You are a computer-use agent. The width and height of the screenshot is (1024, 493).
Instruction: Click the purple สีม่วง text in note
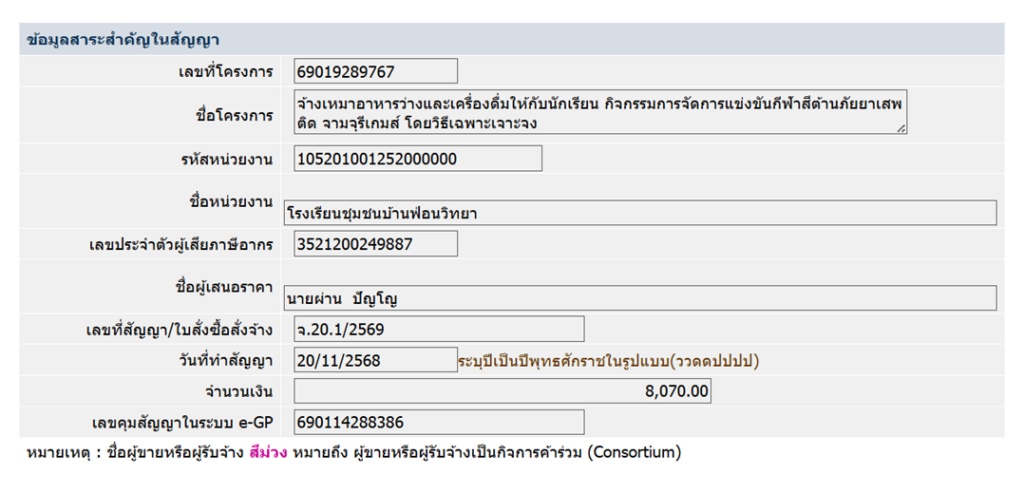point(268,453)
